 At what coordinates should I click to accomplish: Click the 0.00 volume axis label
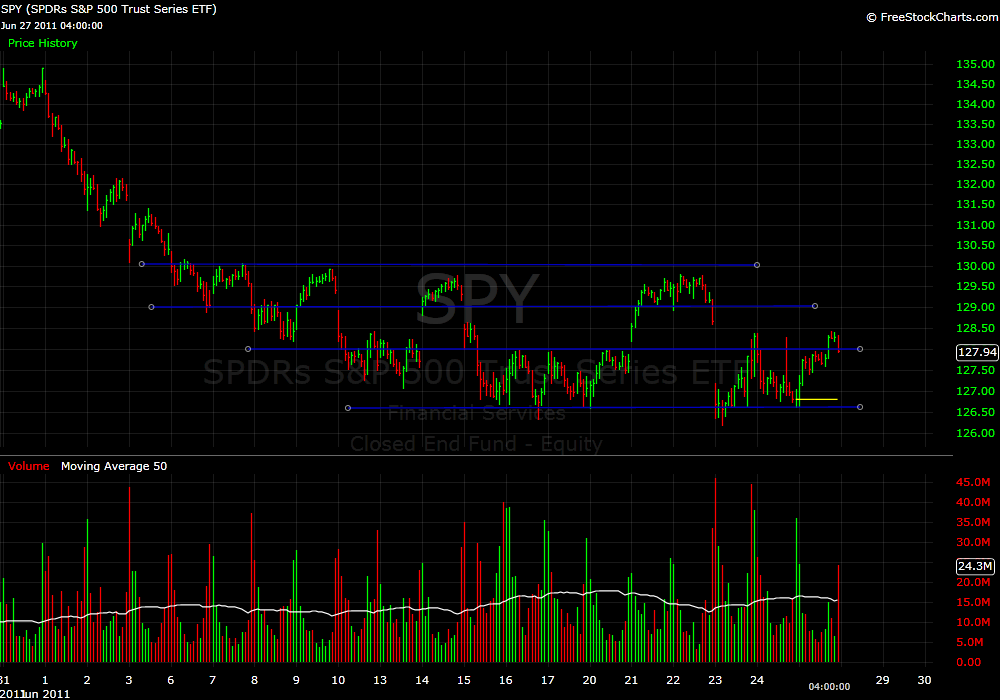pos(969,662)
